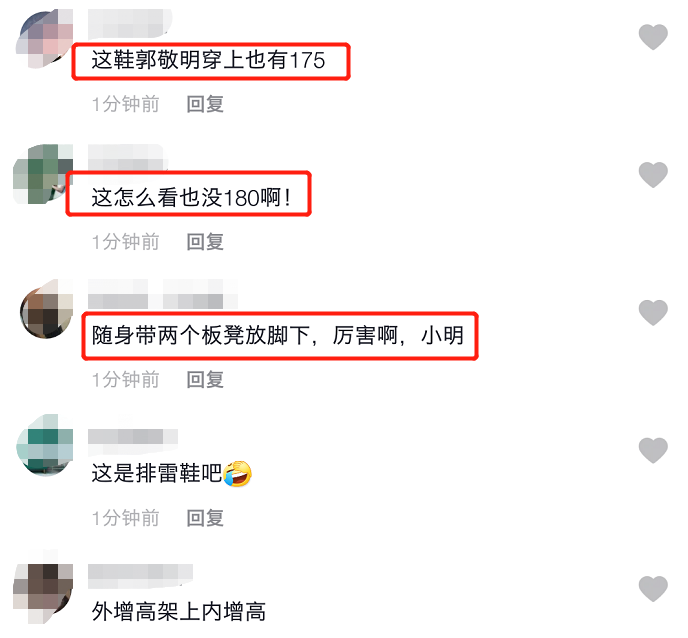Reply to the 随身带两个板凳放脚下 comment

pyautogui.click(x=205, y=380)
